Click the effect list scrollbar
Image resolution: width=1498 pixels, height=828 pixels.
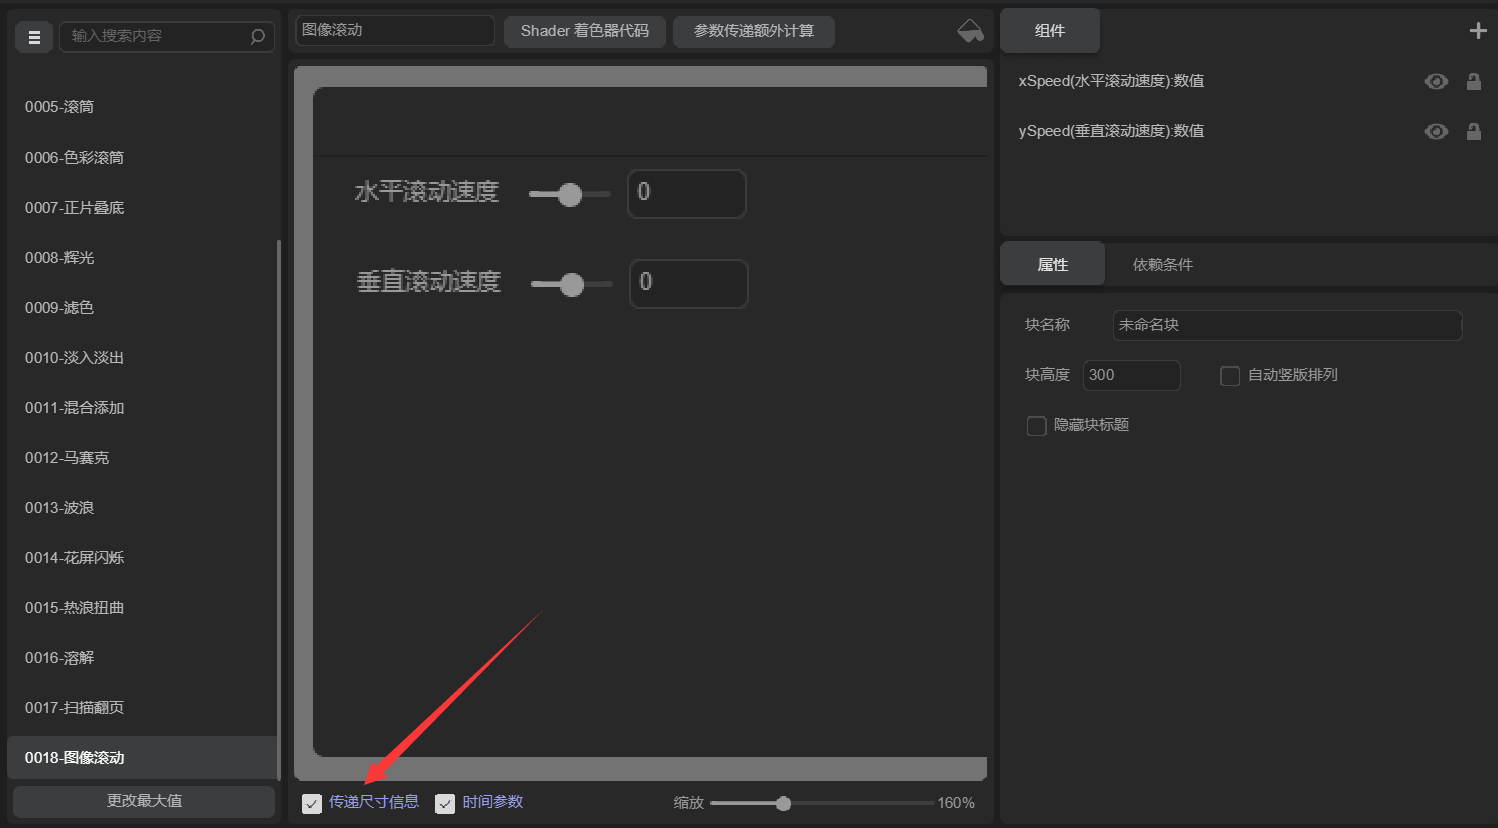279,508
